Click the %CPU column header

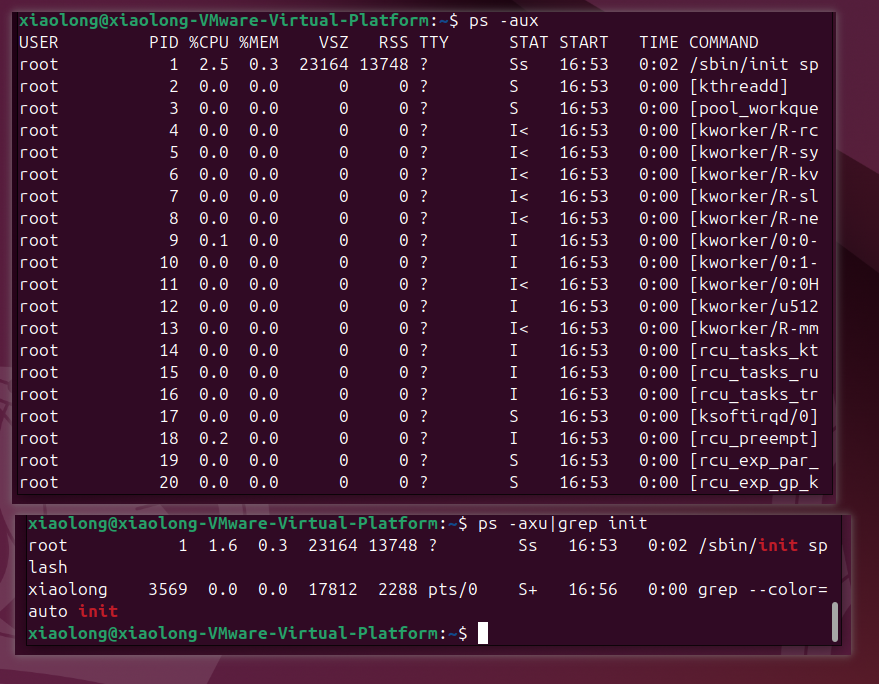click(209, 43)
